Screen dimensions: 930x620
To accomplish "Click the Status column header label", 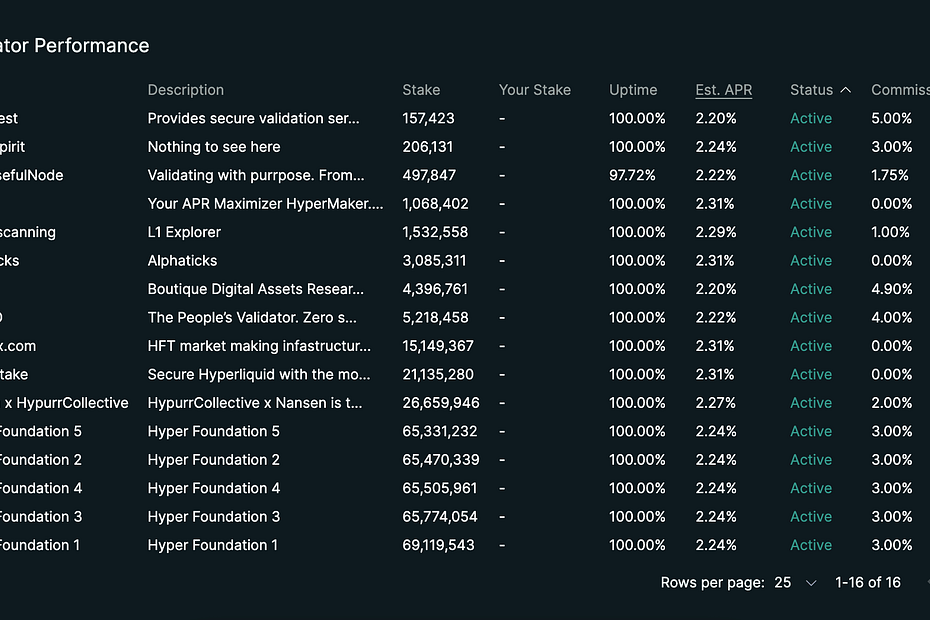I will [x=811, y=90].
